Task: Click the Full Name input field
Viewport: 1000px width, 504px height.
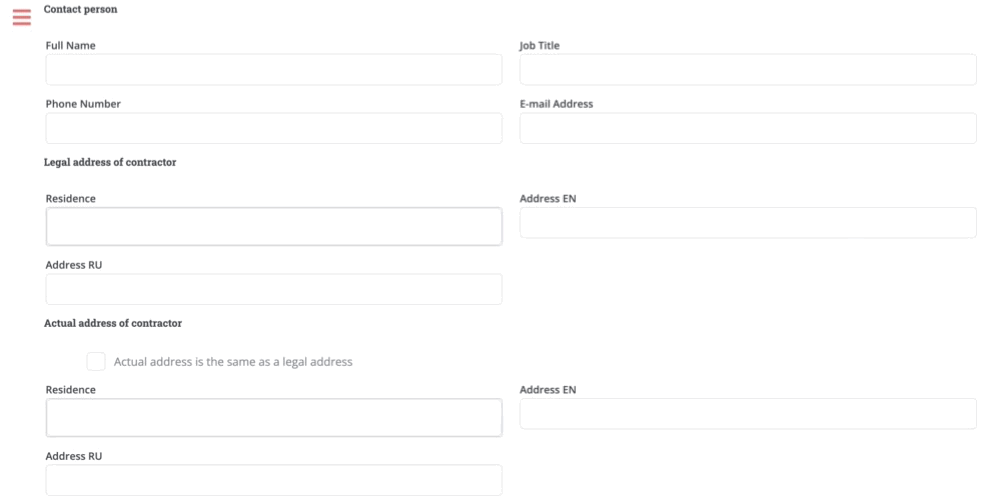Action: click(273, 70)
